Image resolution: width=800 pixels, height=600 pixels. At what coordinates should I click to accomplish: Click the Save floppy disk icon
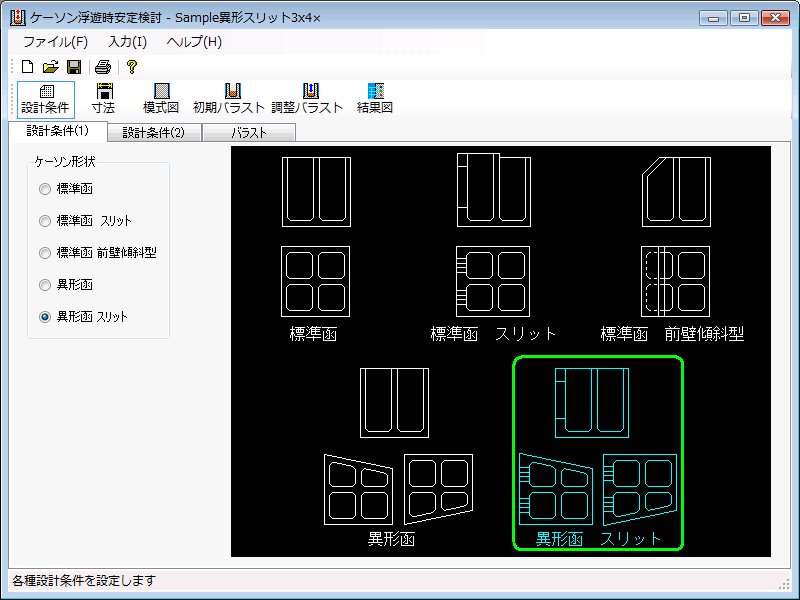point(73,67)
